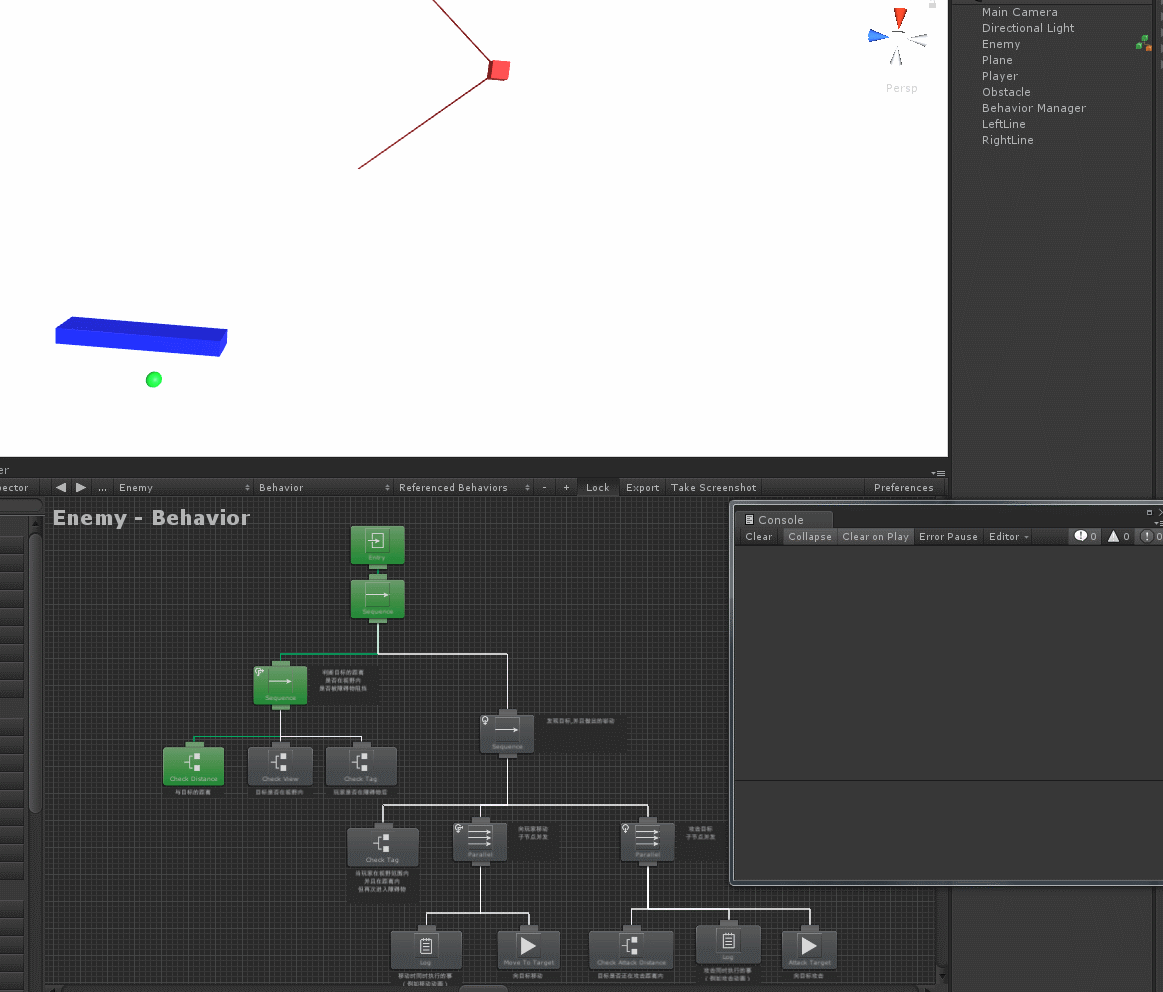This screenshot has width=1163, height=992.
Task: Toggle Collapse in the Console
Action: [809, 536]
